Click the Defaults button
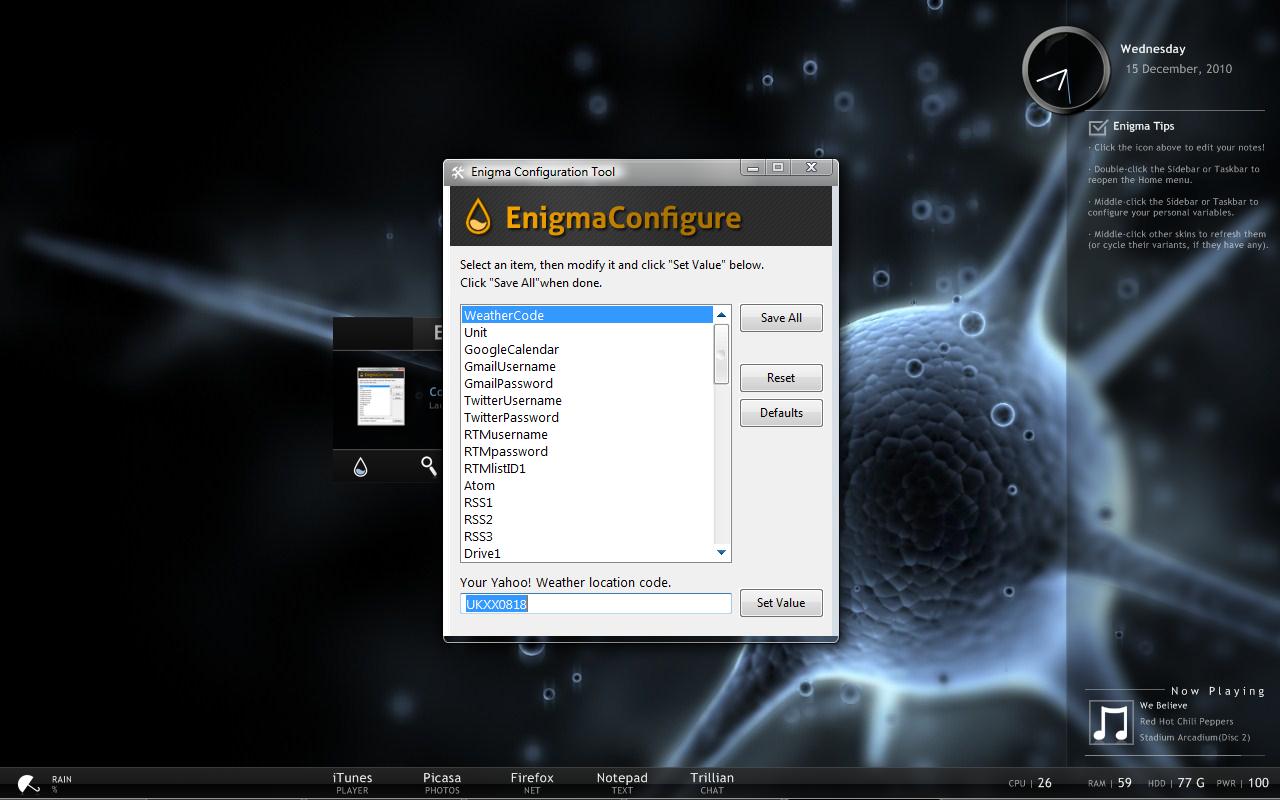 pos(781,413)
